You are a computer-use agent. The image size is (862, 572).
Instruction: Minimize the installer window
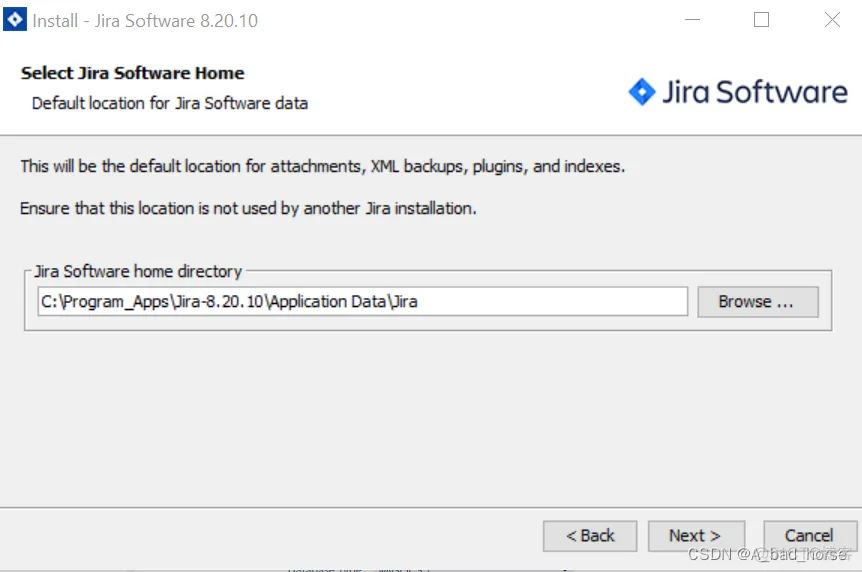[692, 20]
